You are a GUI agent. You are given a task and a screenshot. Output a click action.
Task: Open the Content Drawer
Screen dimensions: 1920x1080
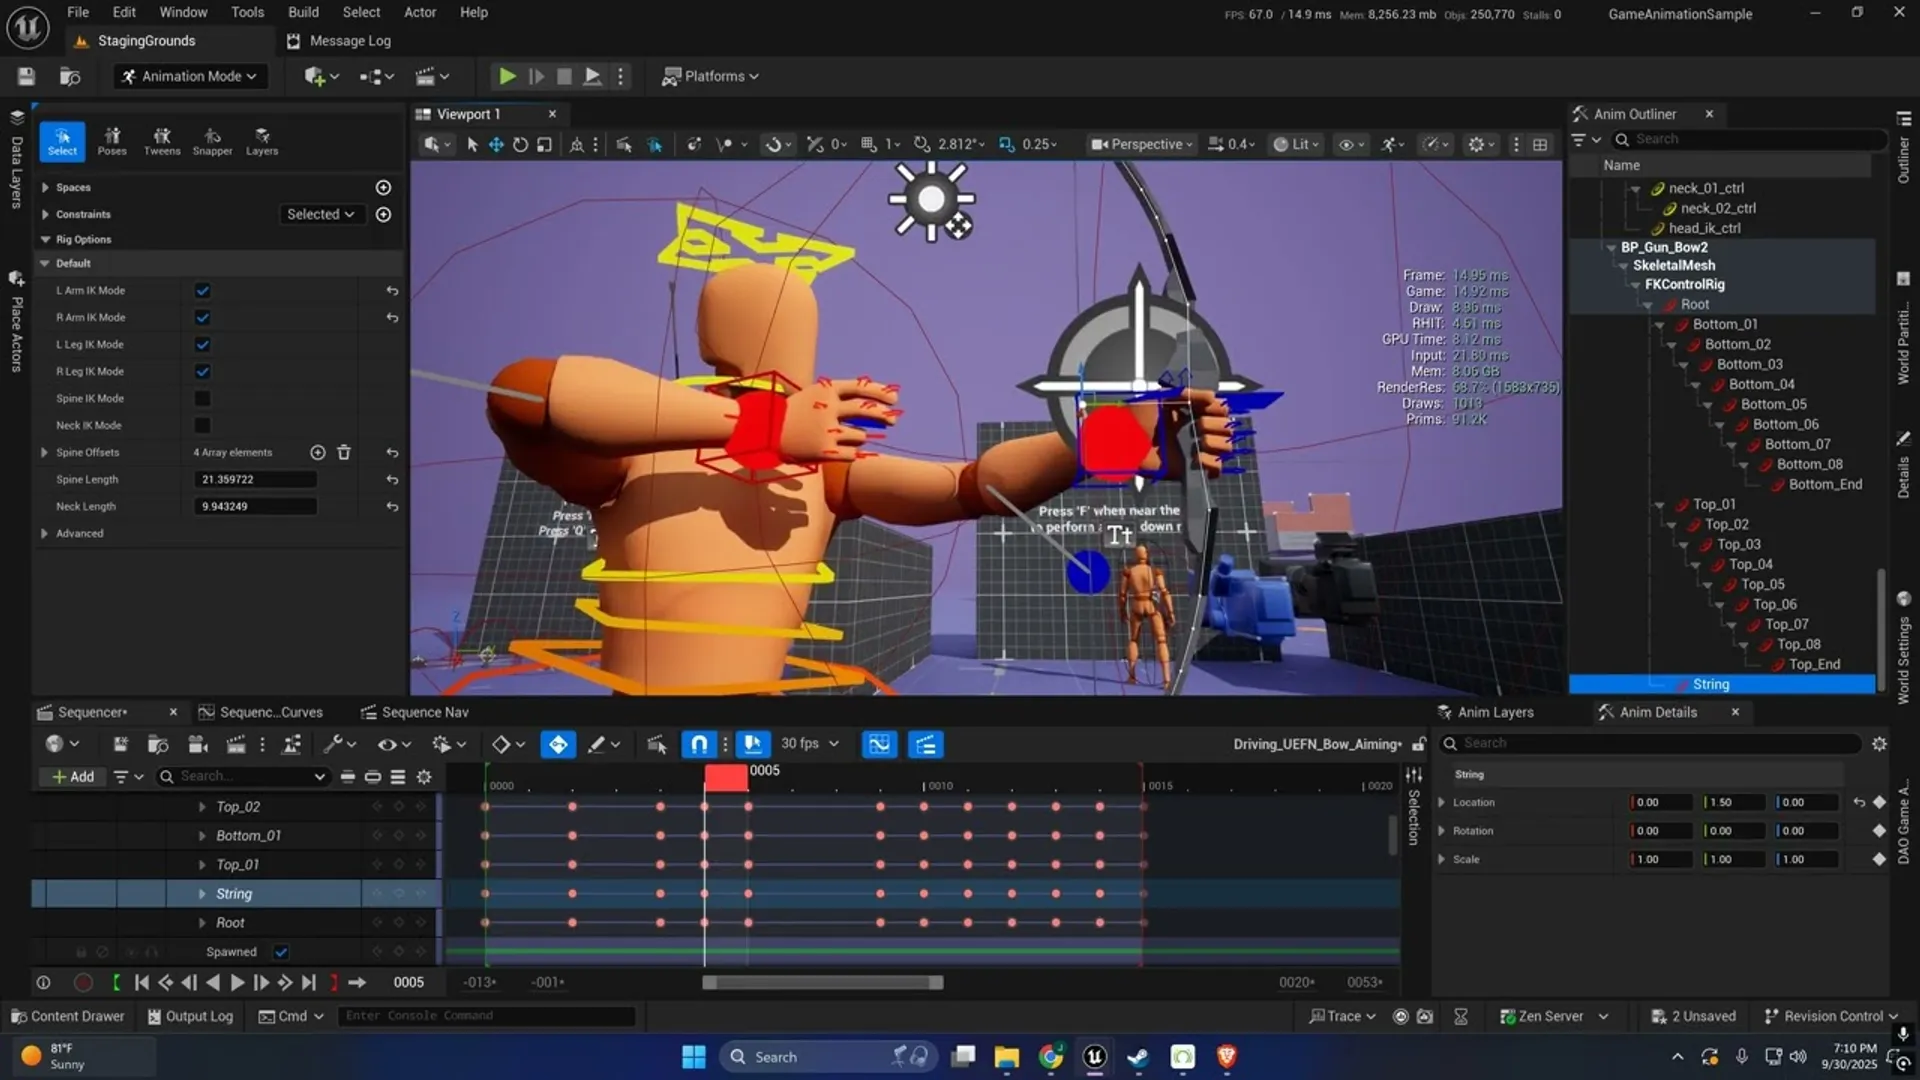67,1015
